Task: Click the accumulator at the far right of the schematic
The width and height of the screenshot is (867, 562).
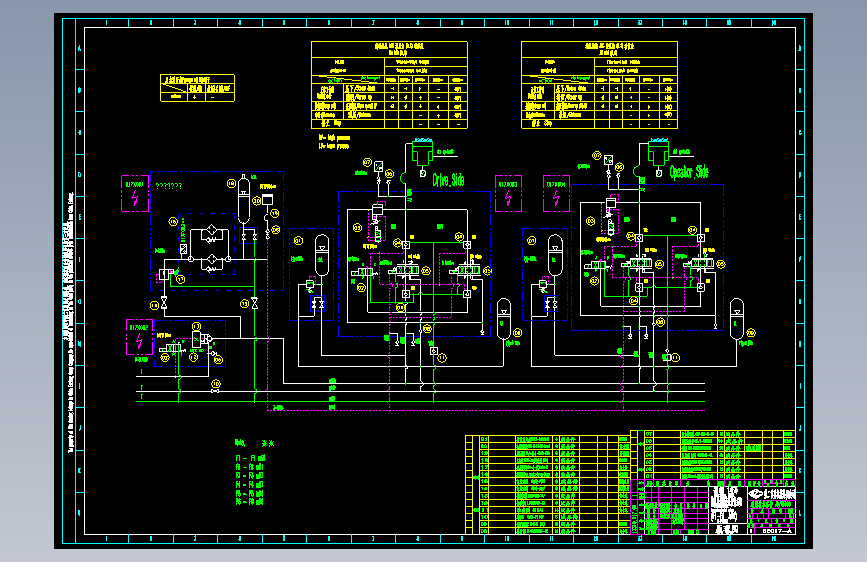Action: [737, 319]
